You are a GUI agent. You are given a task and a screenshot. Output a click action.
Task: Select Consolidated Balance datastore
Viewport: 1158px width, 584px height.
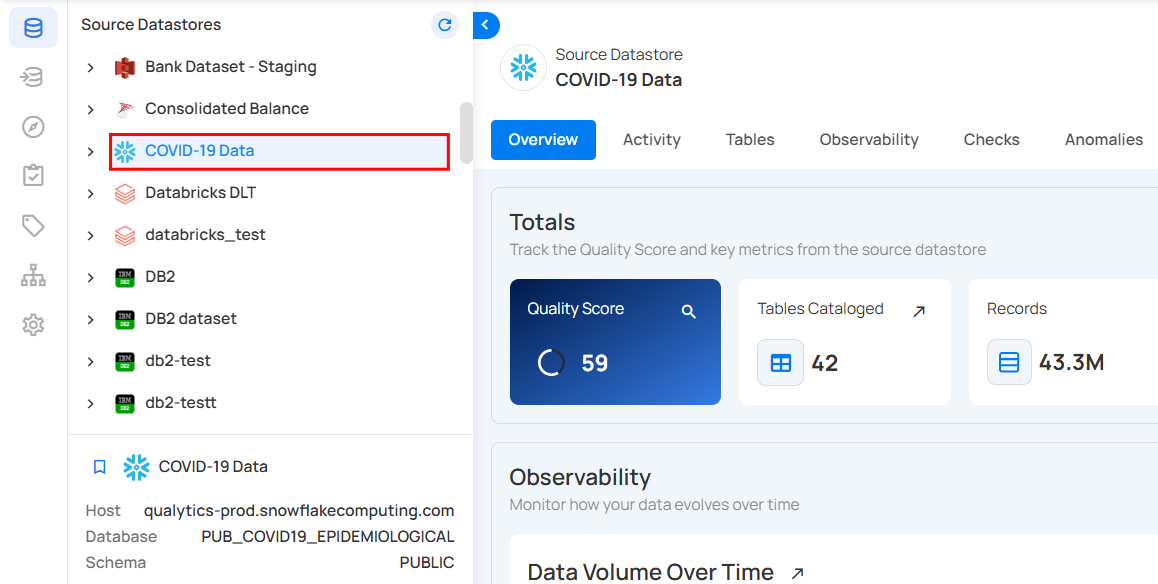(226, 109)
